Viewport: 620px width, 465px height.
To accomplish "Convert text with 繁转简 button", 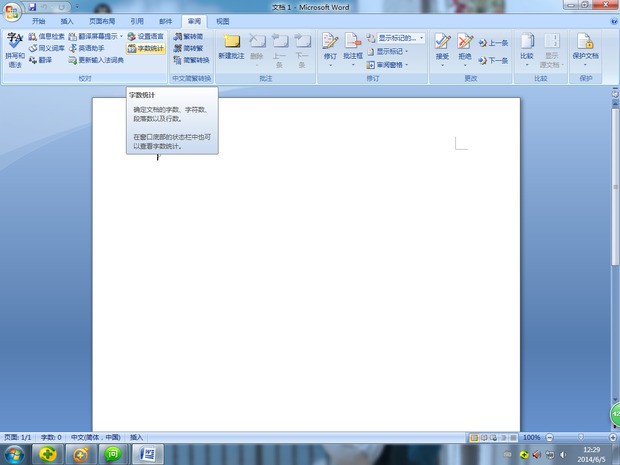I will (x=190, y=36).
